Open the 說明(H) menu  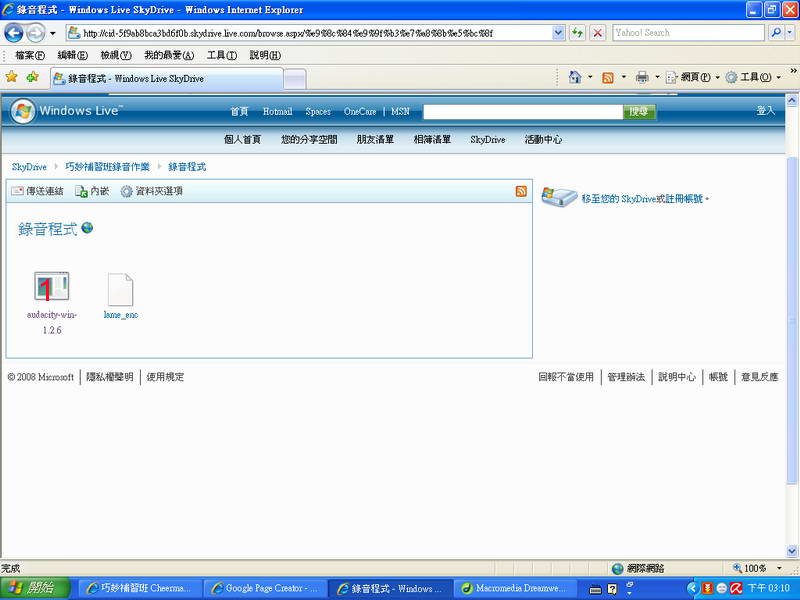(x=265, y=55)
